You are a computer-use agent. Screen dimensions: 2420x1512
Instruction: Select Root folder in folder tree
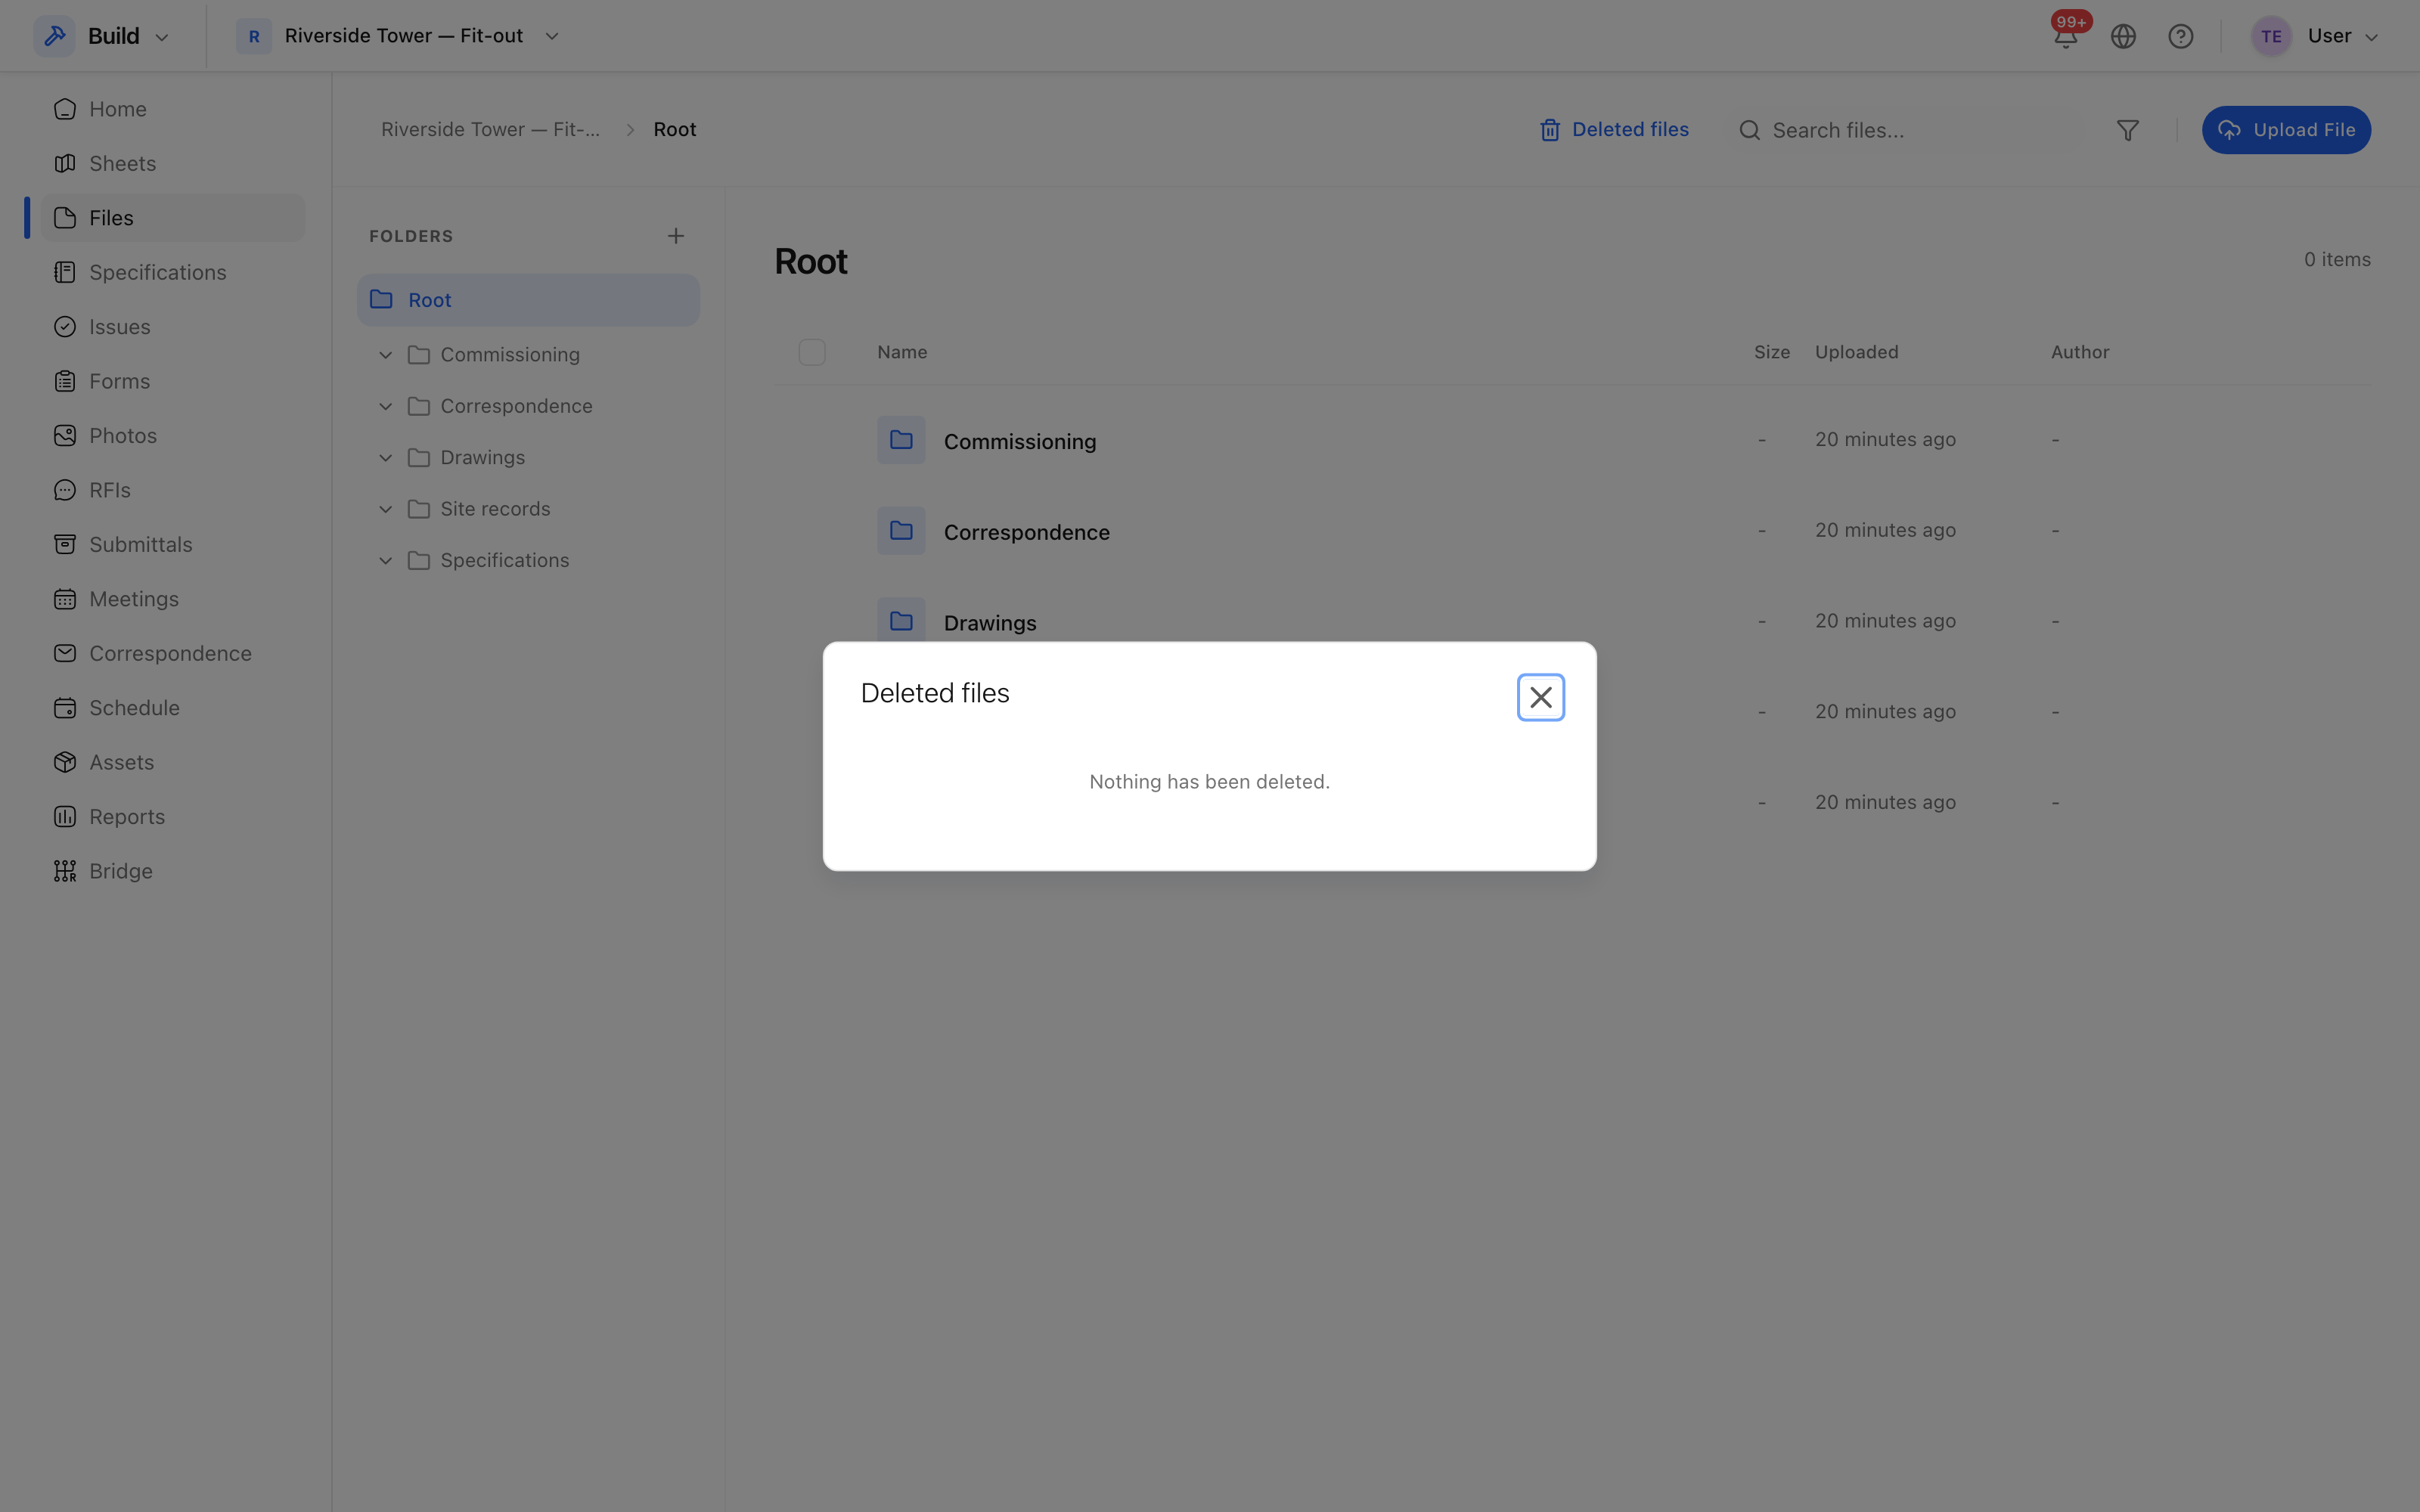528,300
